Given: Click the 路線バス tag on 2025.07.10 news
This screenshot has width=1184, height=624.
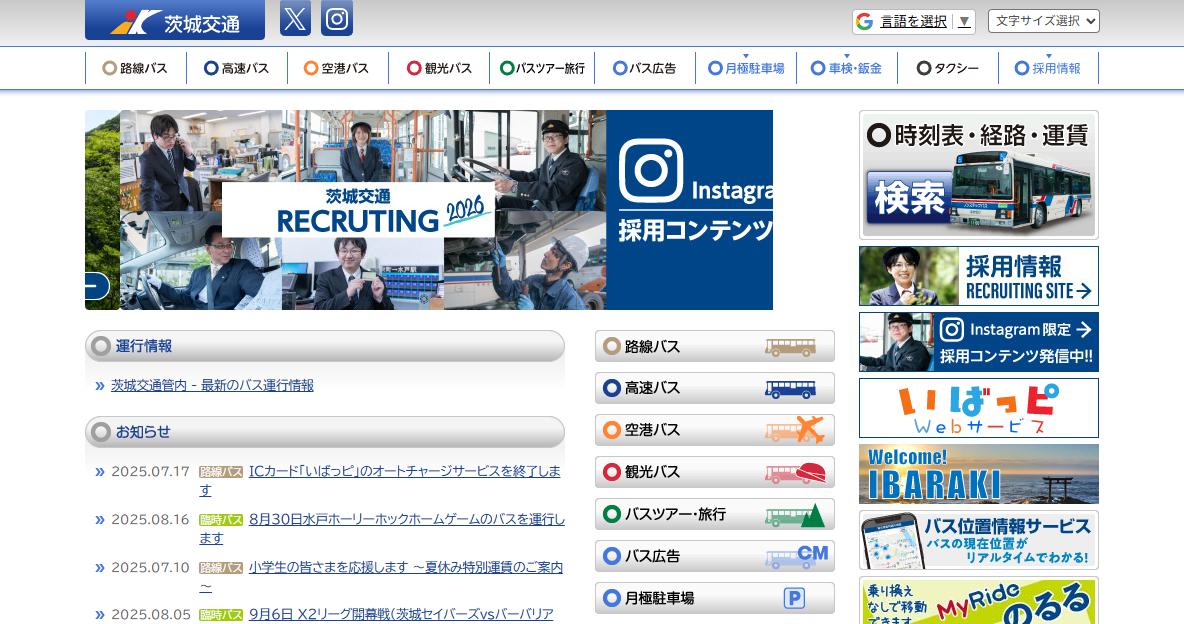Looking at the screenshot, I should (221, 567).
